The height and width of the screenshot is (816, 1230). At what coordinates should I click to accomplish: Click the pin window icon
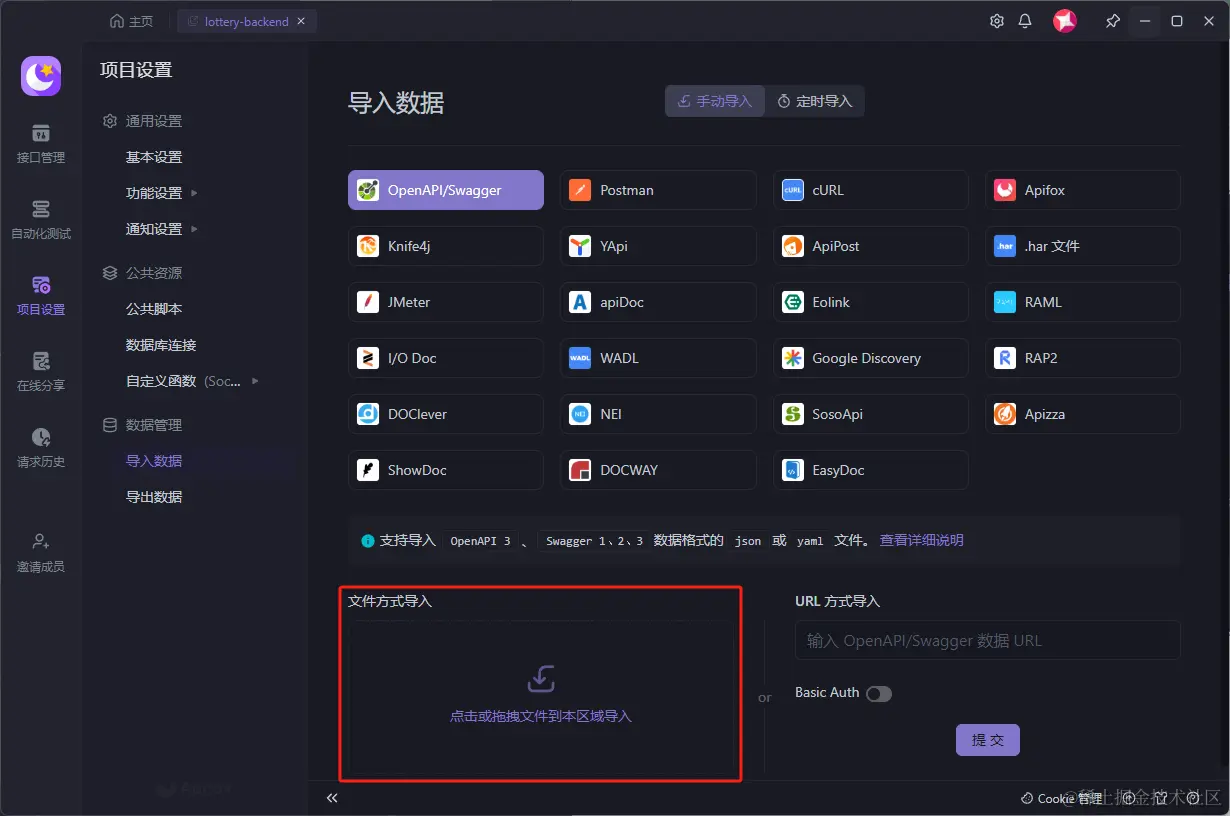click(1113, 21)
